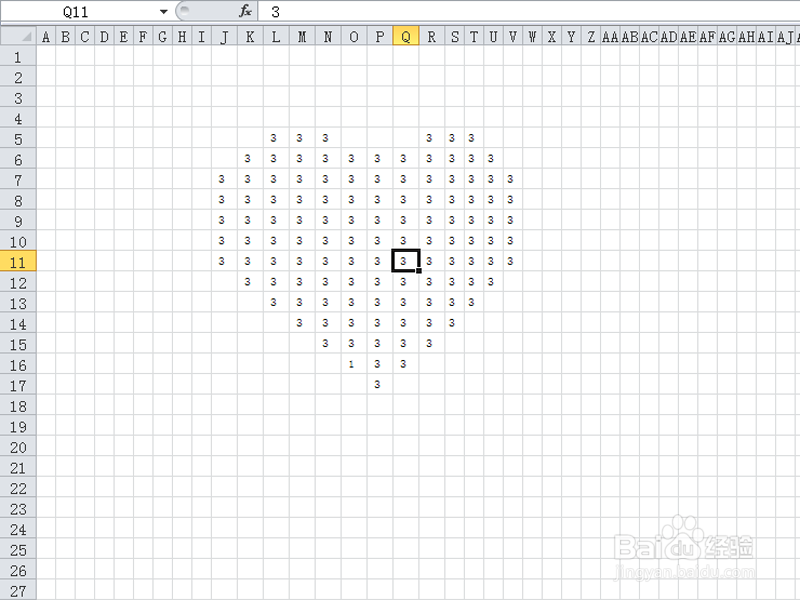
Task: Open the Name Box dropdown arrow
Action: tap(163, 11)
